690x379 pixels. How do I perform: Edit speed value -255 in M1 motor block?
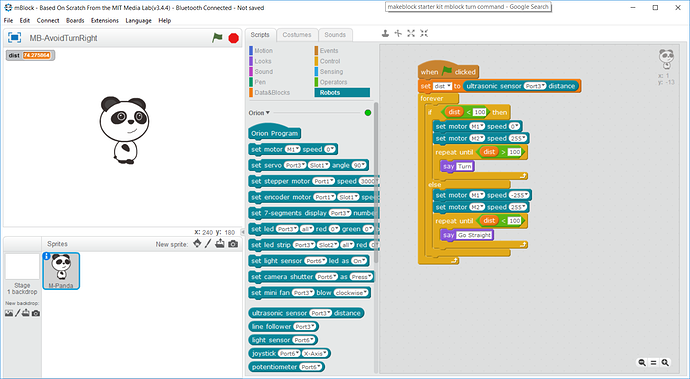(518, 195)
